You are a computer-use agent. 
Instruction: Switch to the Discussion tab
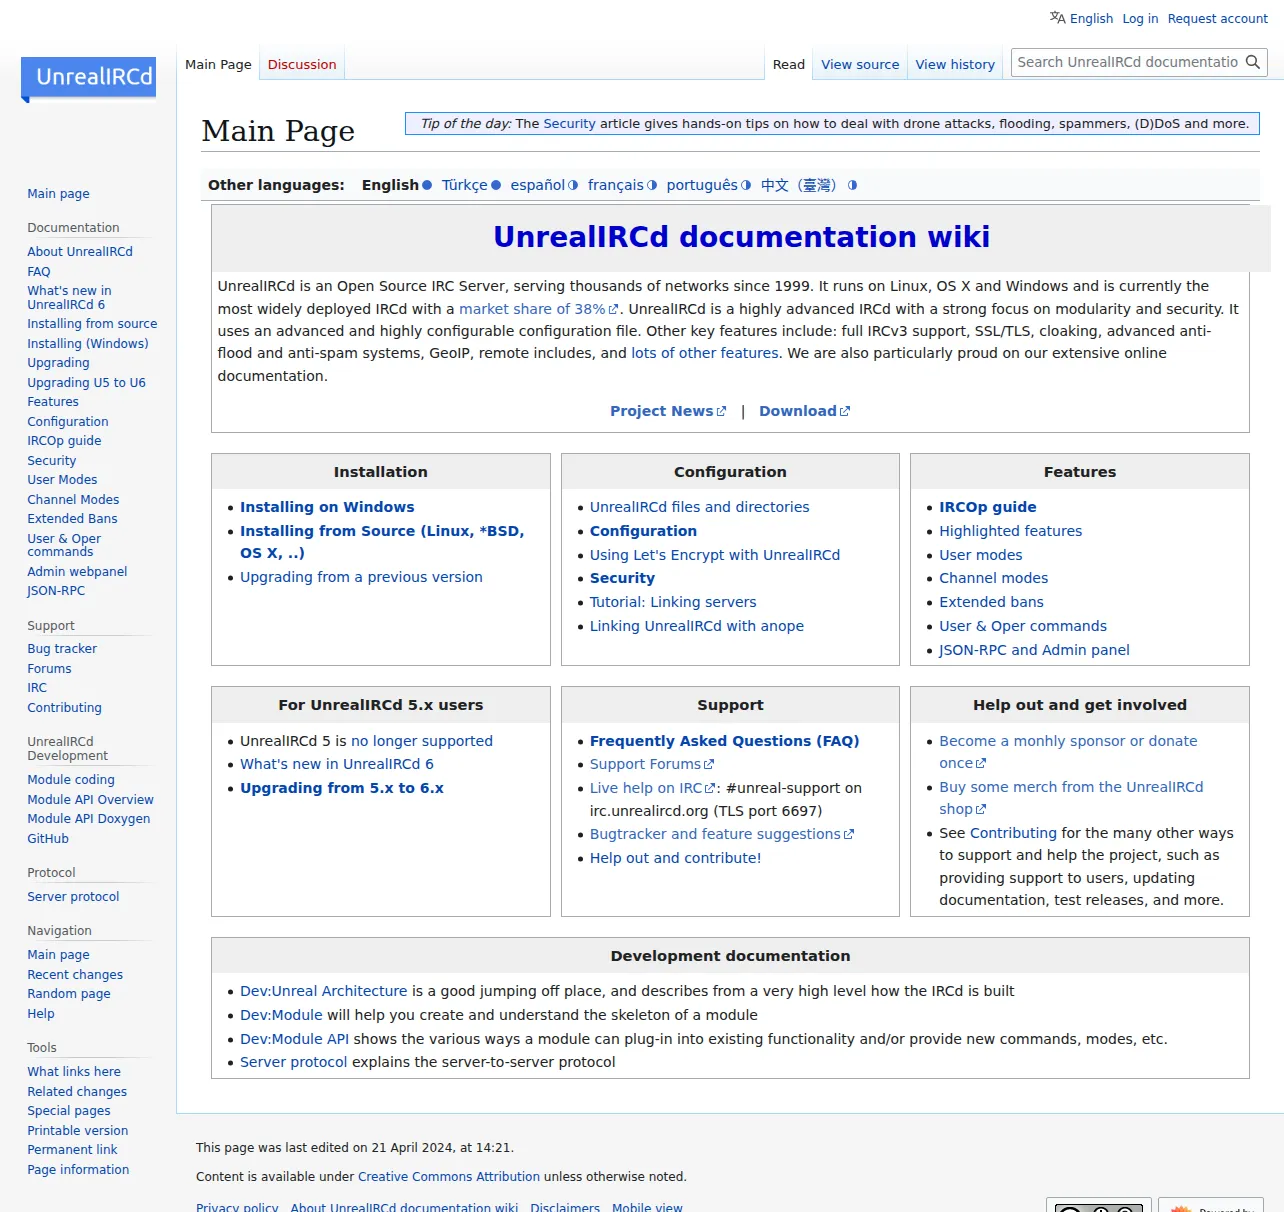(302, 64)
